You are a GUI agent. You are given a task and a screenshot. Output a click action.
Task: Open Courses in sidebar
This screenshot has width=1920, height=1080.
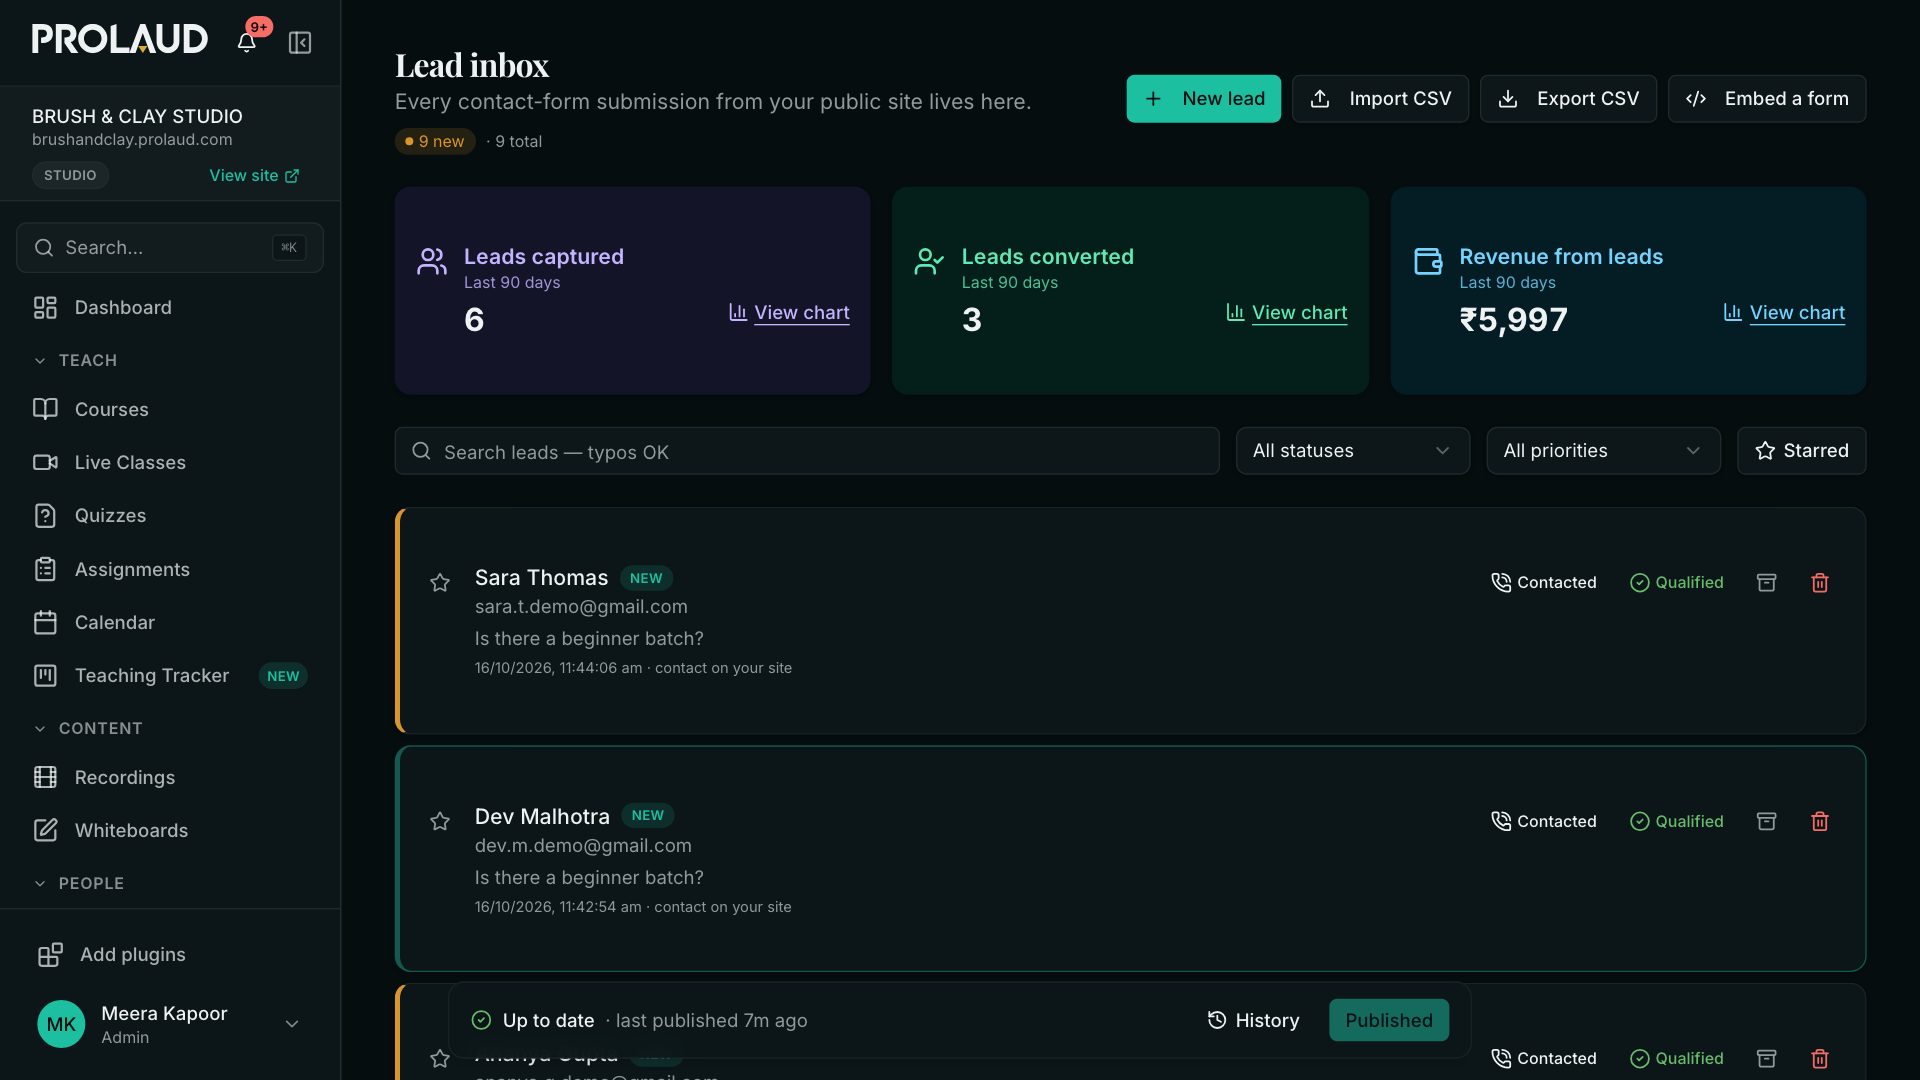[x=170, y=409]
